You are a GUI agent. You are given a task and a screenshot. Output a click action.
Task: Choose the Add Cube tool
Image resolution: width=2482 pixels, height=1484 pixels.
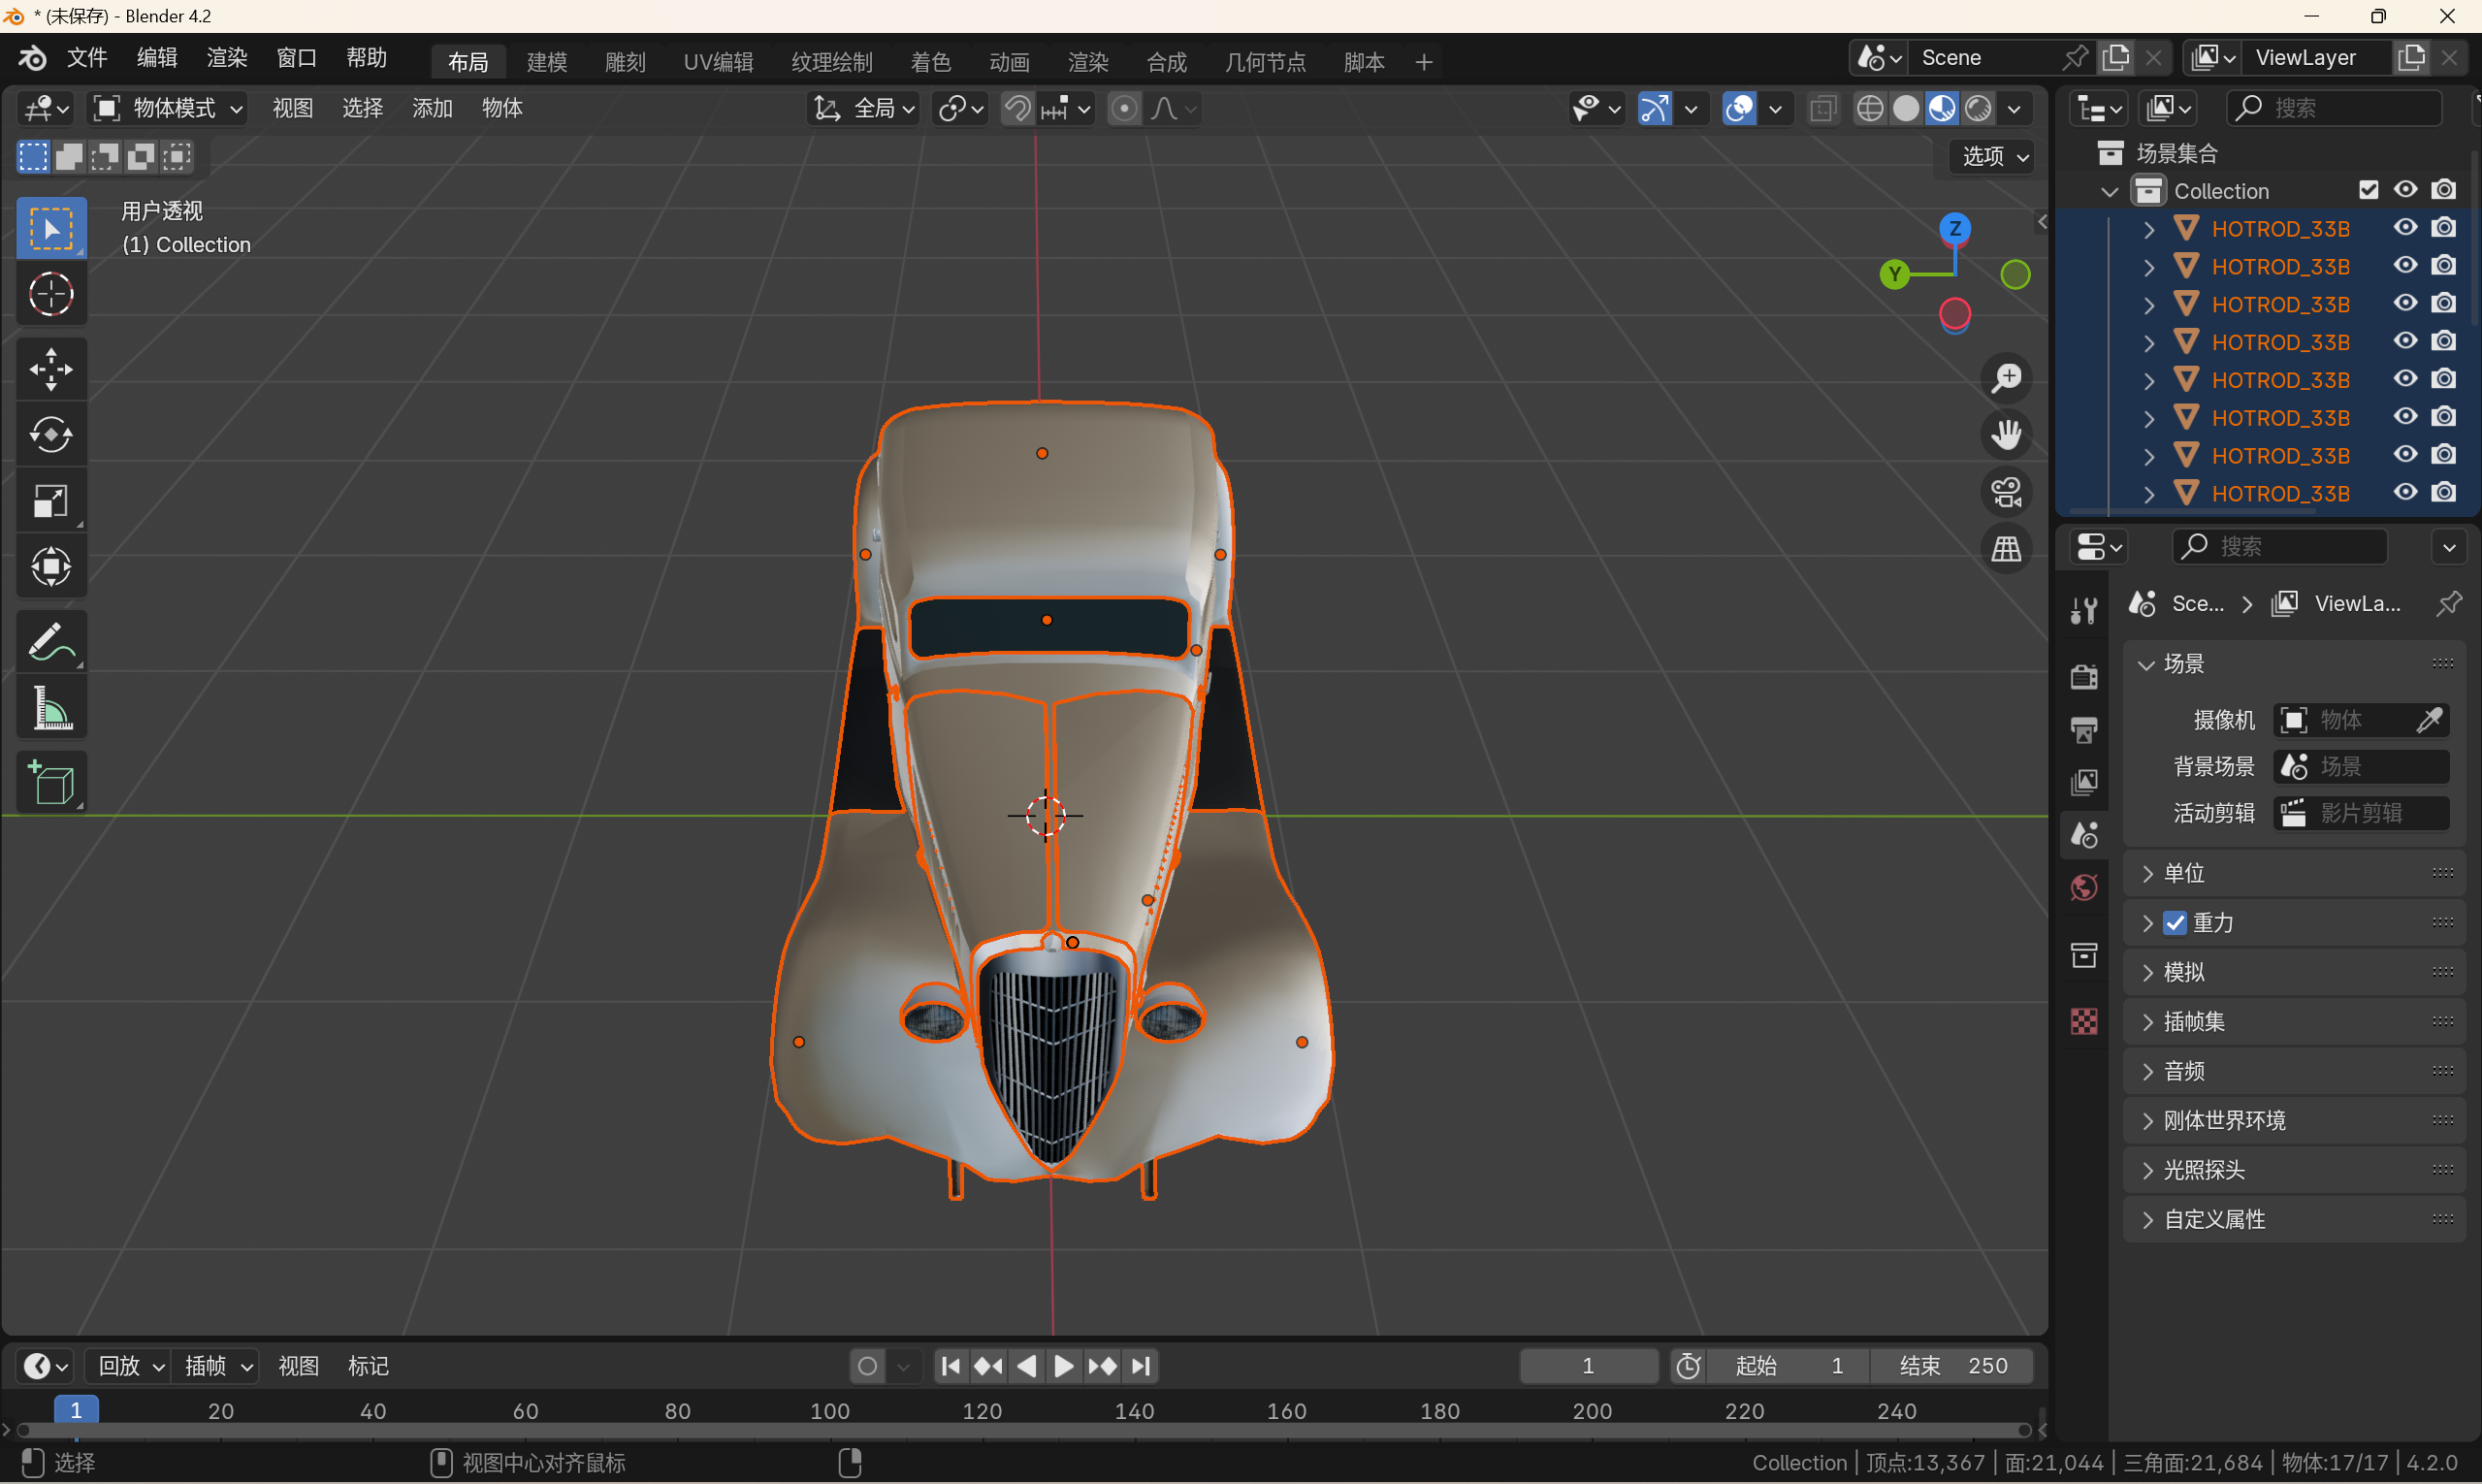pyautogui.click(x=50, y=782)
